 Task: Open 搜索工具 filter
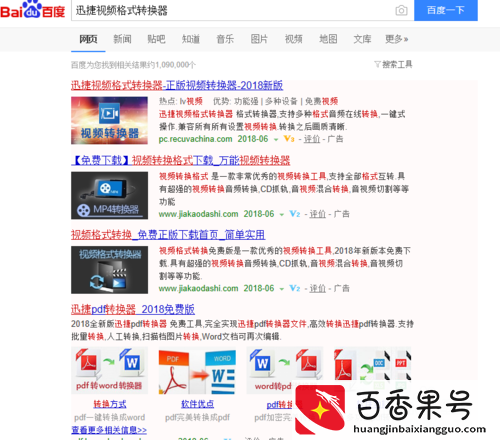click(393, 64)
